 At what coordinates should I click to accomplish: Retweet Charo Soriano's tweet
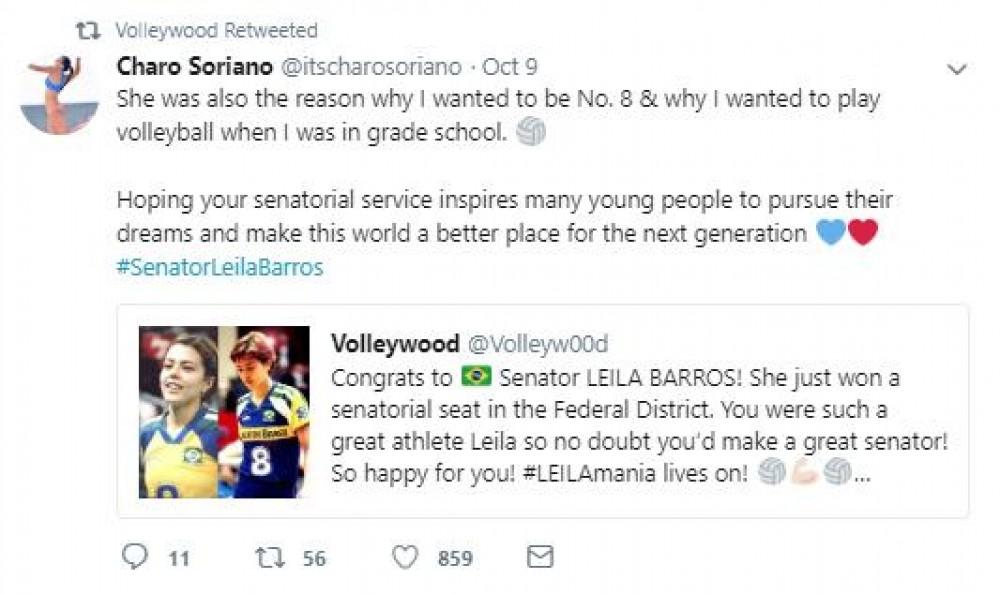point(269,557)
